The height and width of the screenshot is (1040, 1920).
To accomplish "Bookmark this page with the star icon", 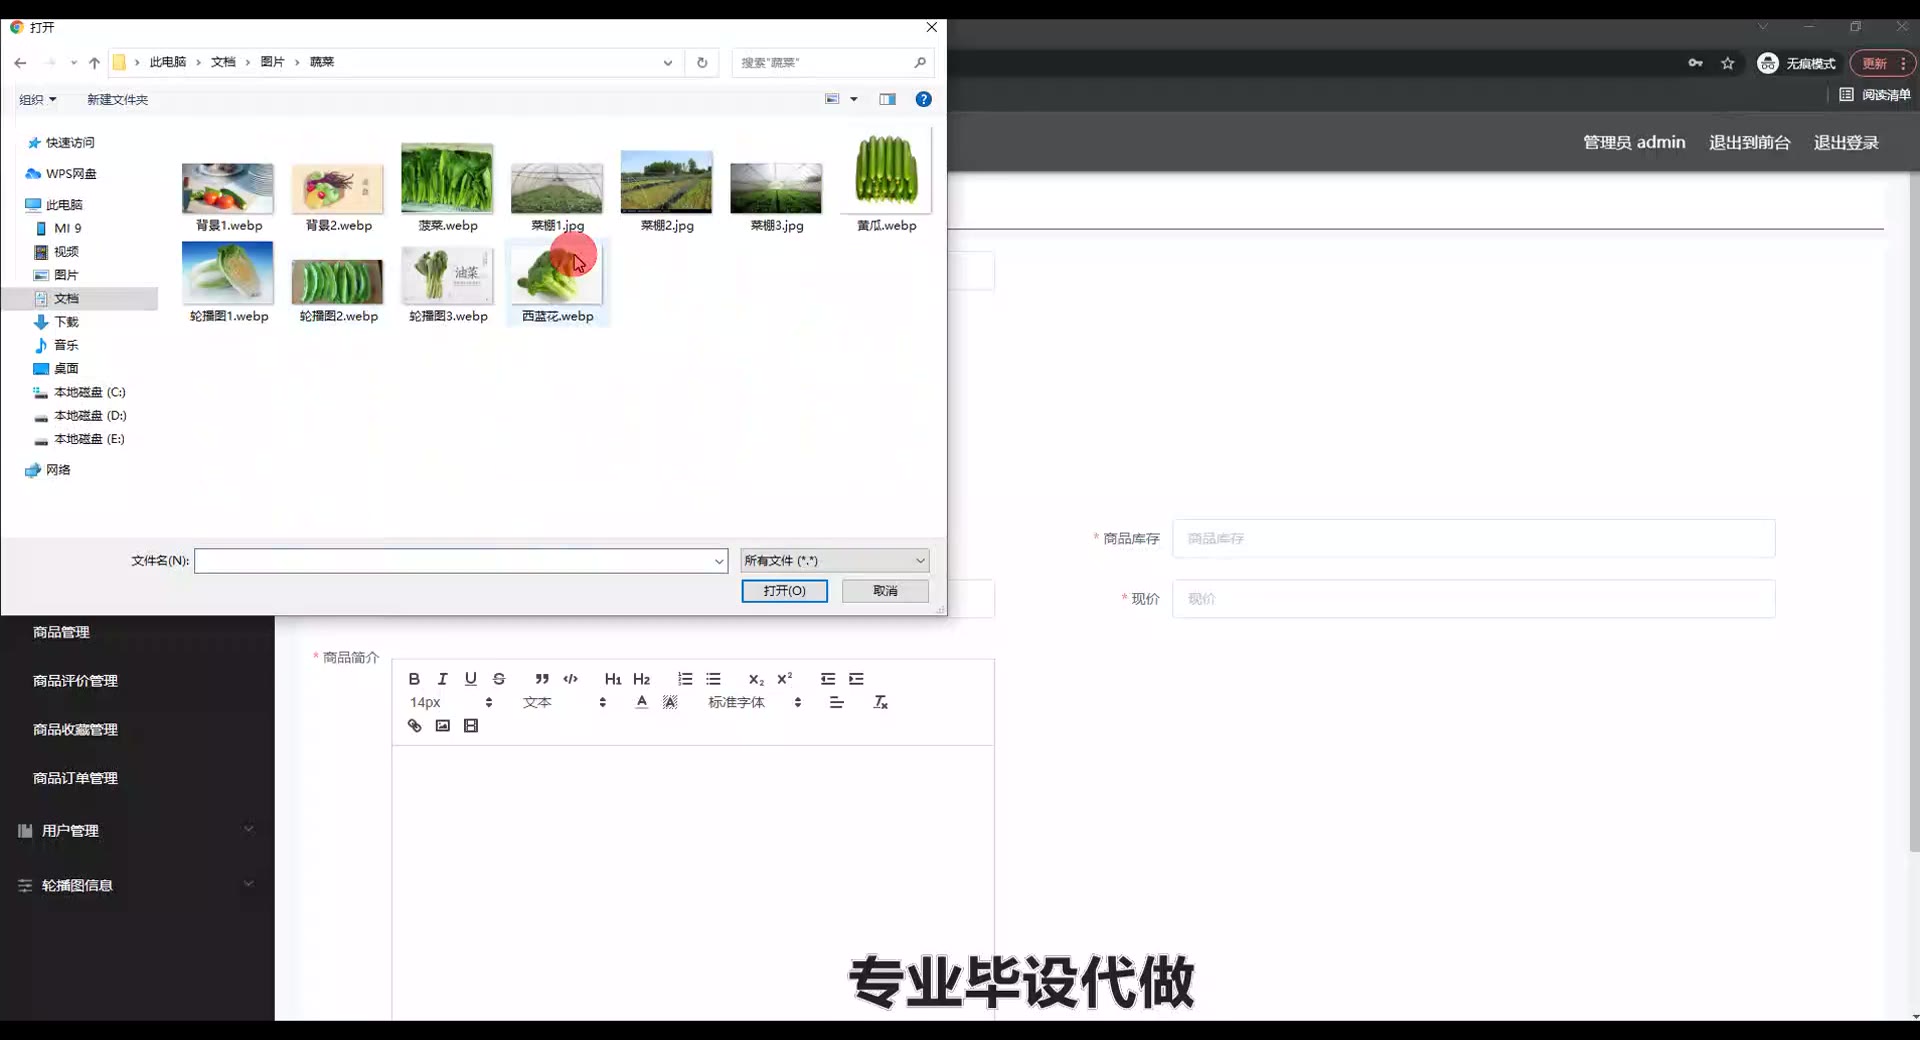I will click(1727, 63).
